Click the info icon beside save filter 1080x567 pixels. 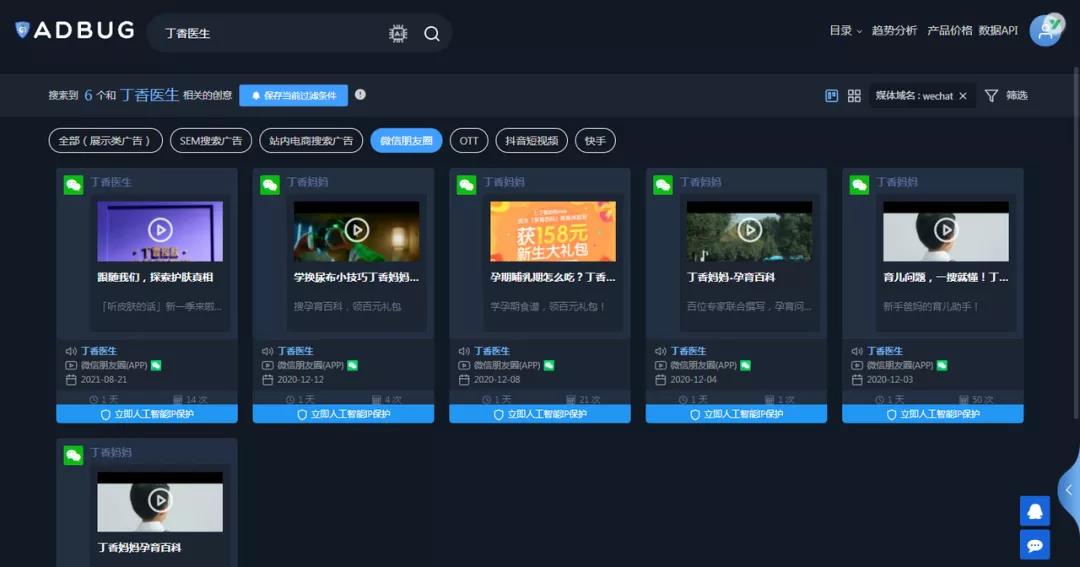coord(360,95)
